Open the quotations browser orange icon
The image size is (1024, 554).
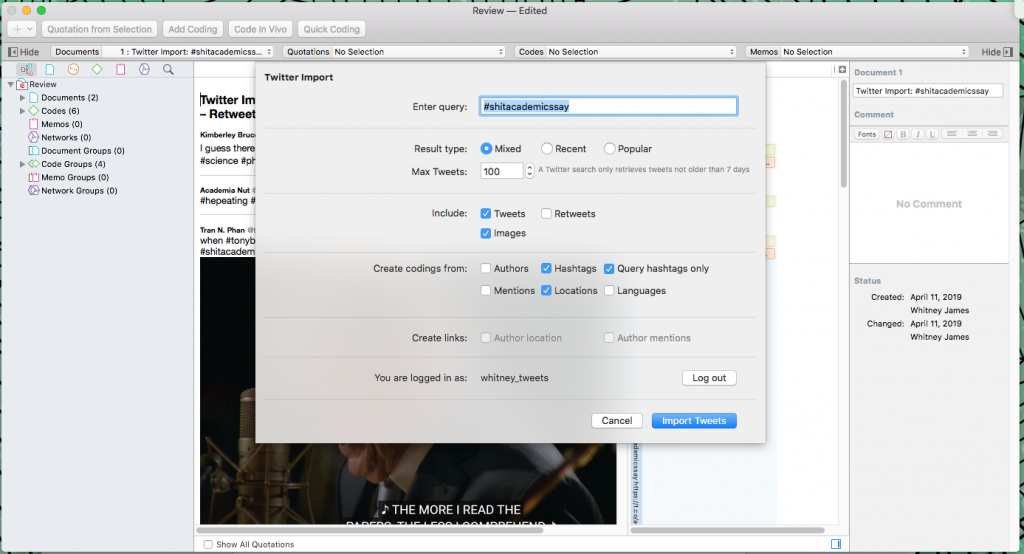pyautogui.click(x=73, y=69)
